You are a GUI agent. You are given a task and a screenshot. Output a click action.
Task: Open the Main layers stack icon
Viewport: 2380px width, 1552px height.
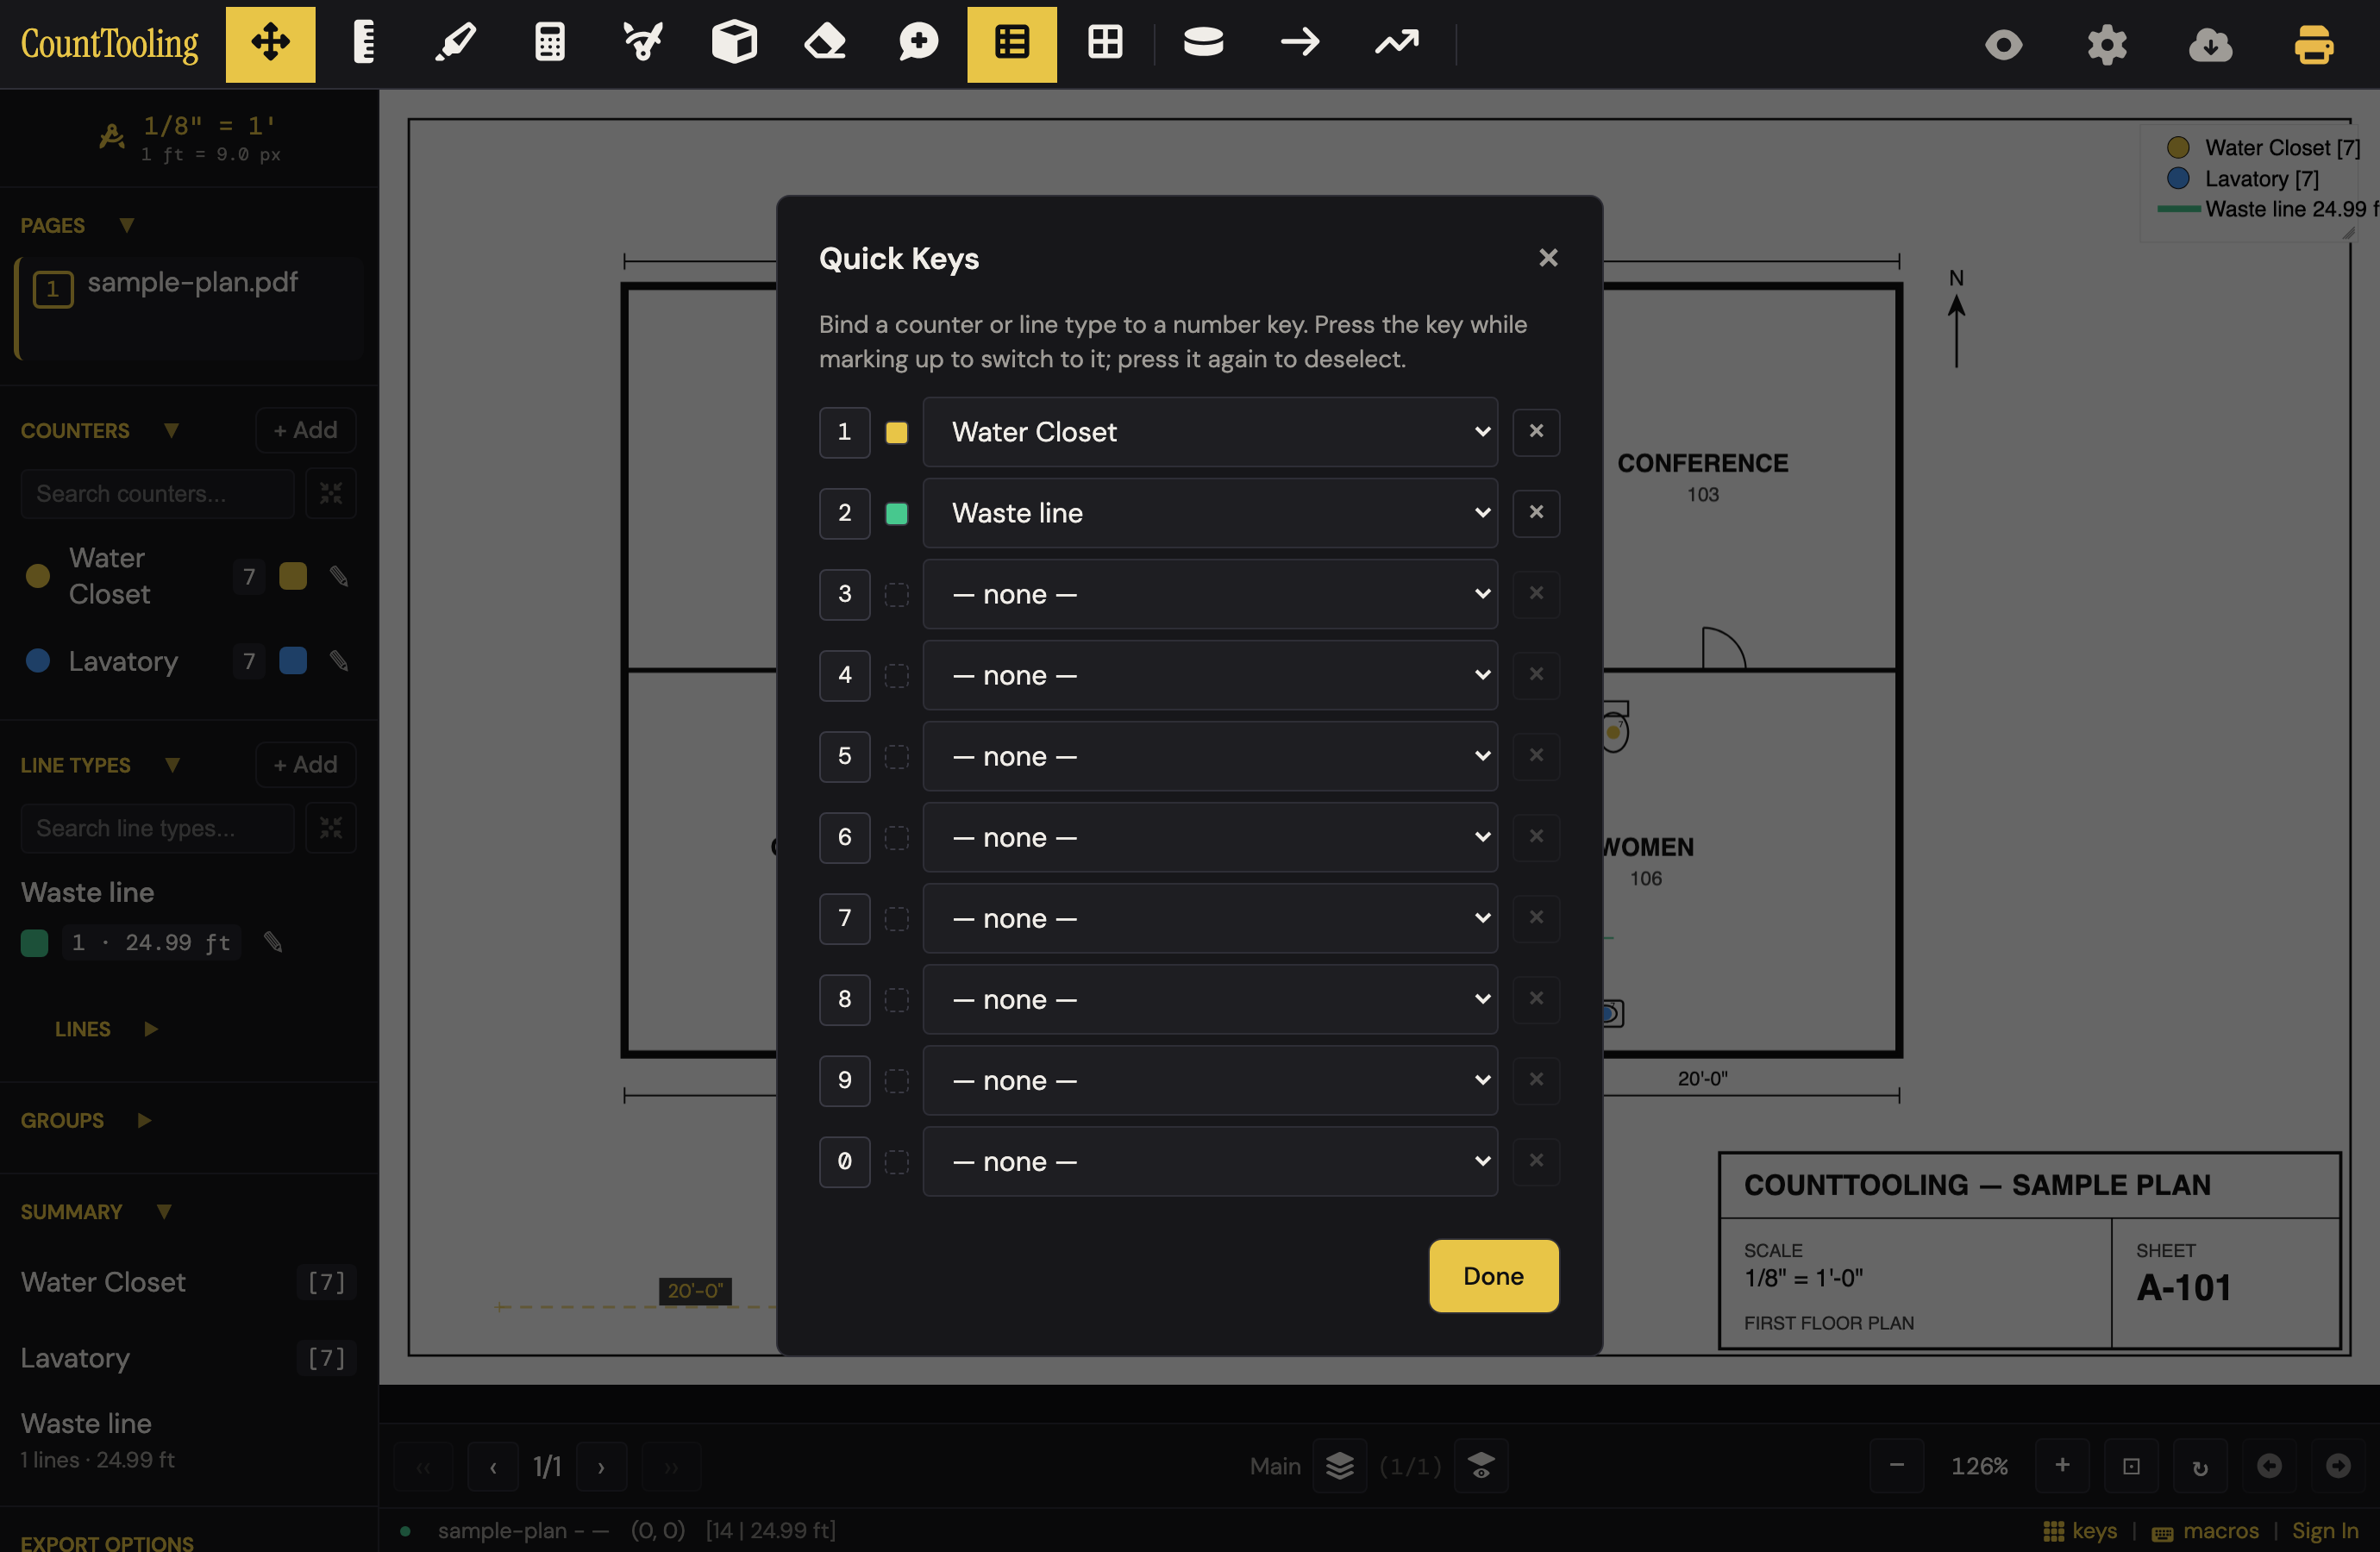click(1340, 1466)
